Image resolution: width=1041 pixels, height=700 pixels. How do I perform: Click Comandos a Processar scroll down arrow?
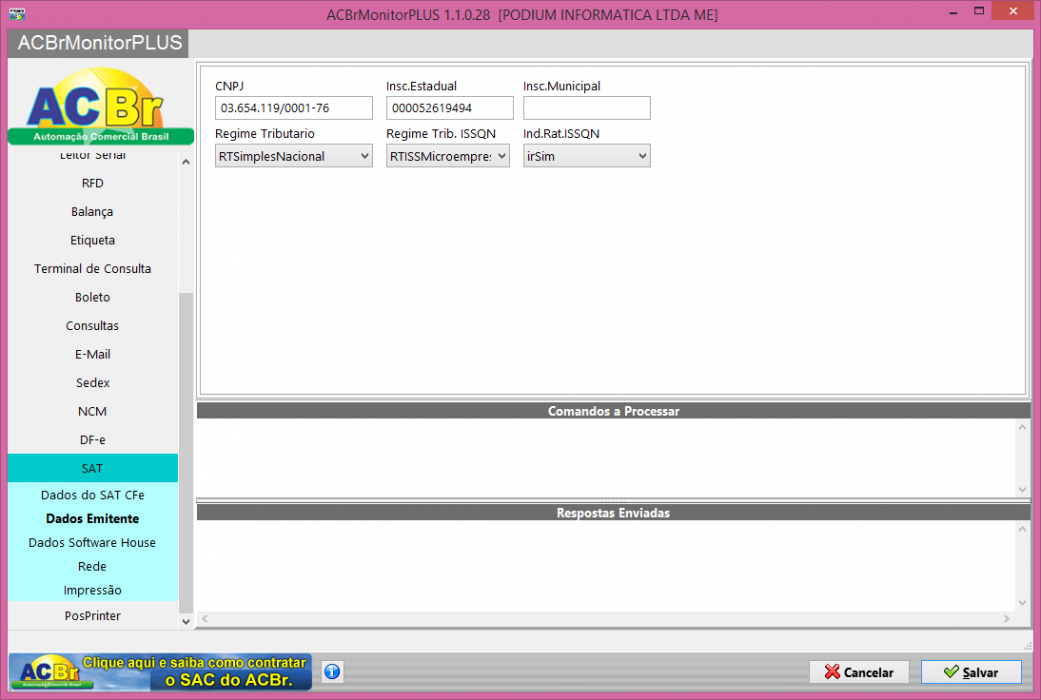(x=1022, y=489)
